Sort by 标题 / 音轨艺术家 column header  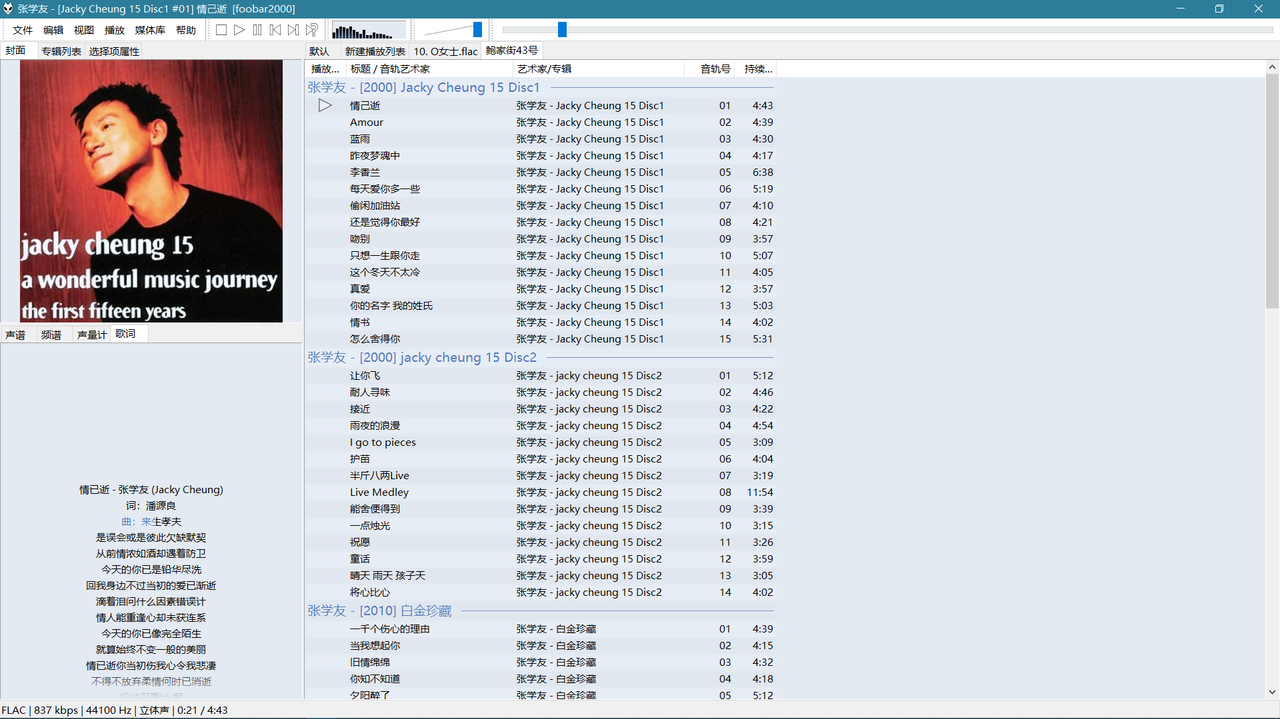[428, 69]
